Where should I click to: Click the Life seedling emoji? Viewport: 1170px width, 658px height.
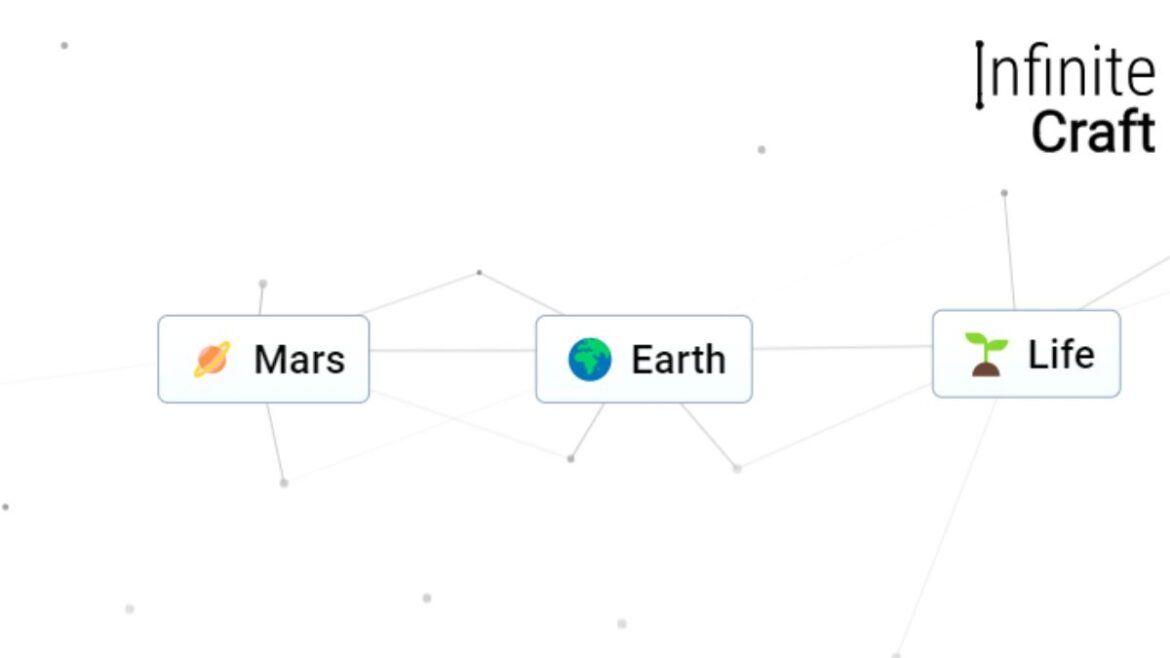(986, 354)
